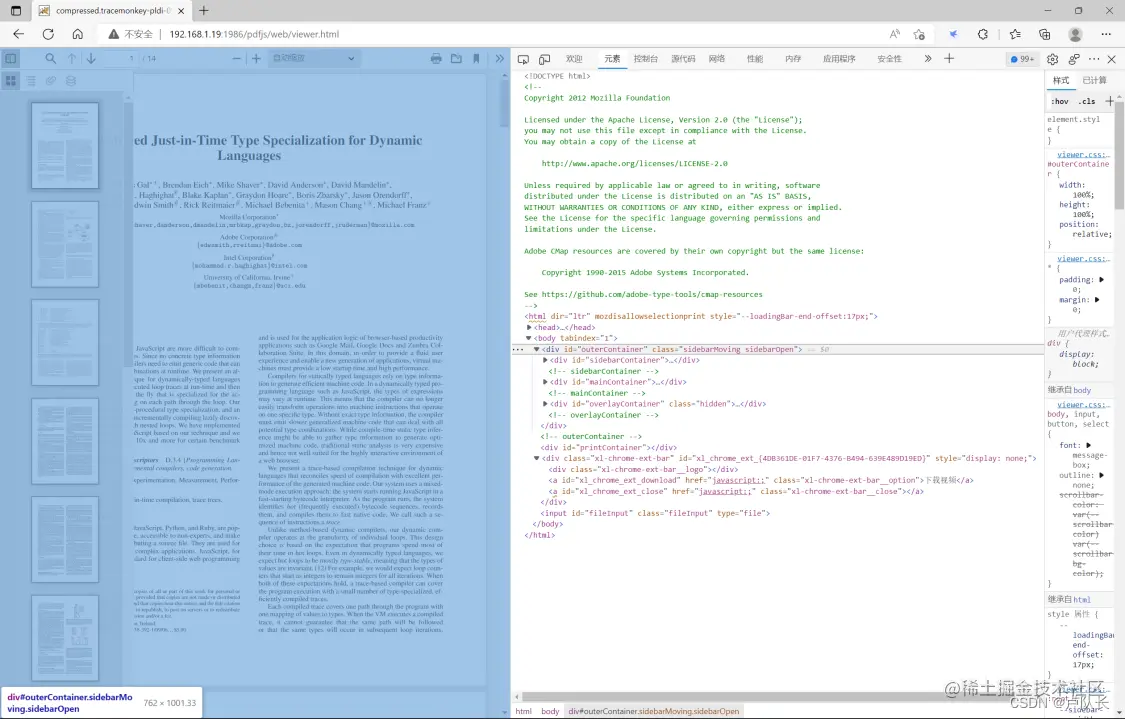
Task: Select the fileInput input element line
Action: click(x=655, y=513)
